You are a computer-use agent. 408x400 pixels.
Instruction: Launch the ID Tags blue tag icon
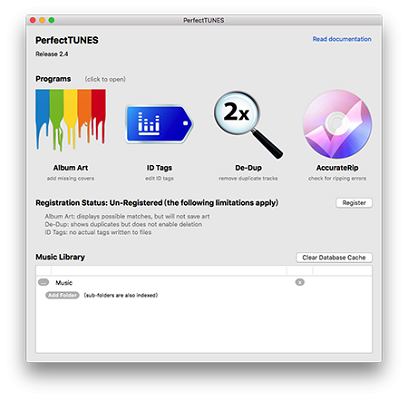tap(159, 124)
